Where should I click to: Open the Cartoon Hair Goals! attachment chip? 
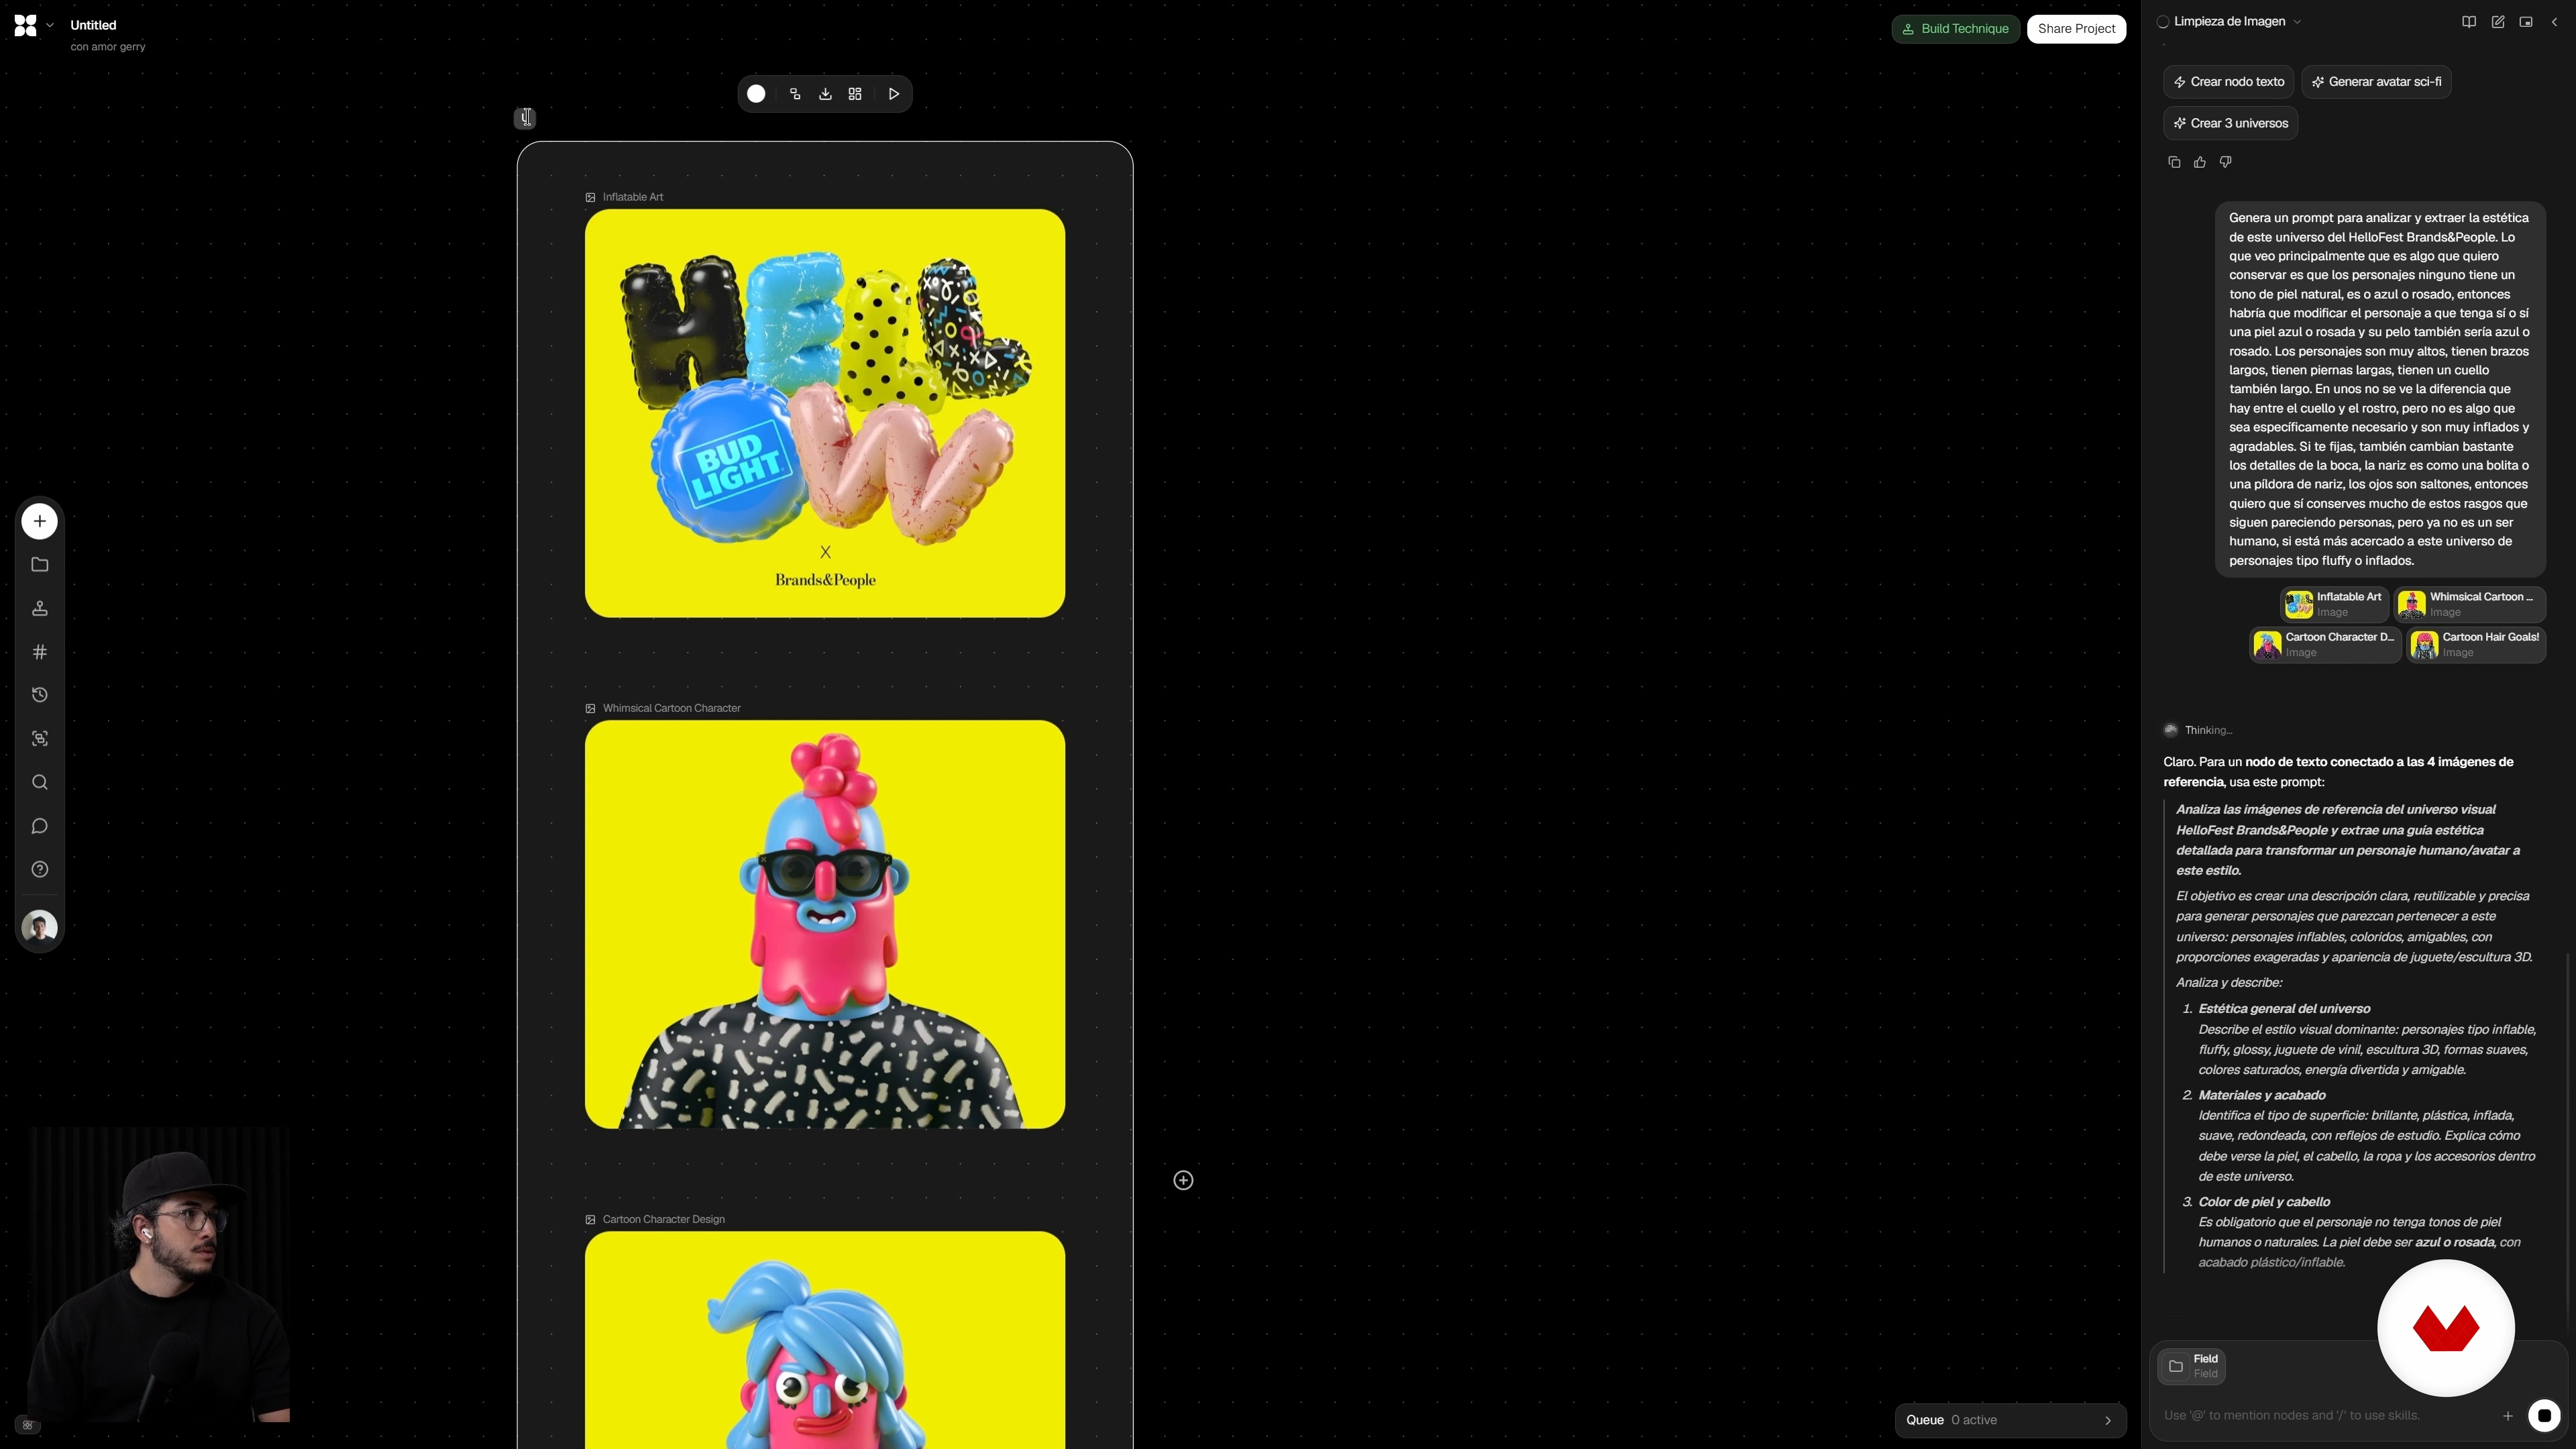click(2476, 644)
